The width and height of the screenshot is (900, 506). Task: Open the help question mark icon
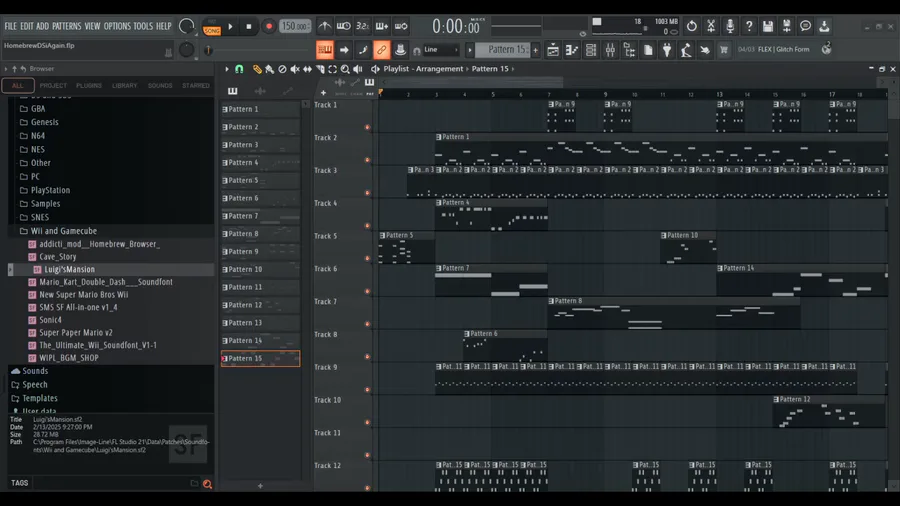(748, 26)
